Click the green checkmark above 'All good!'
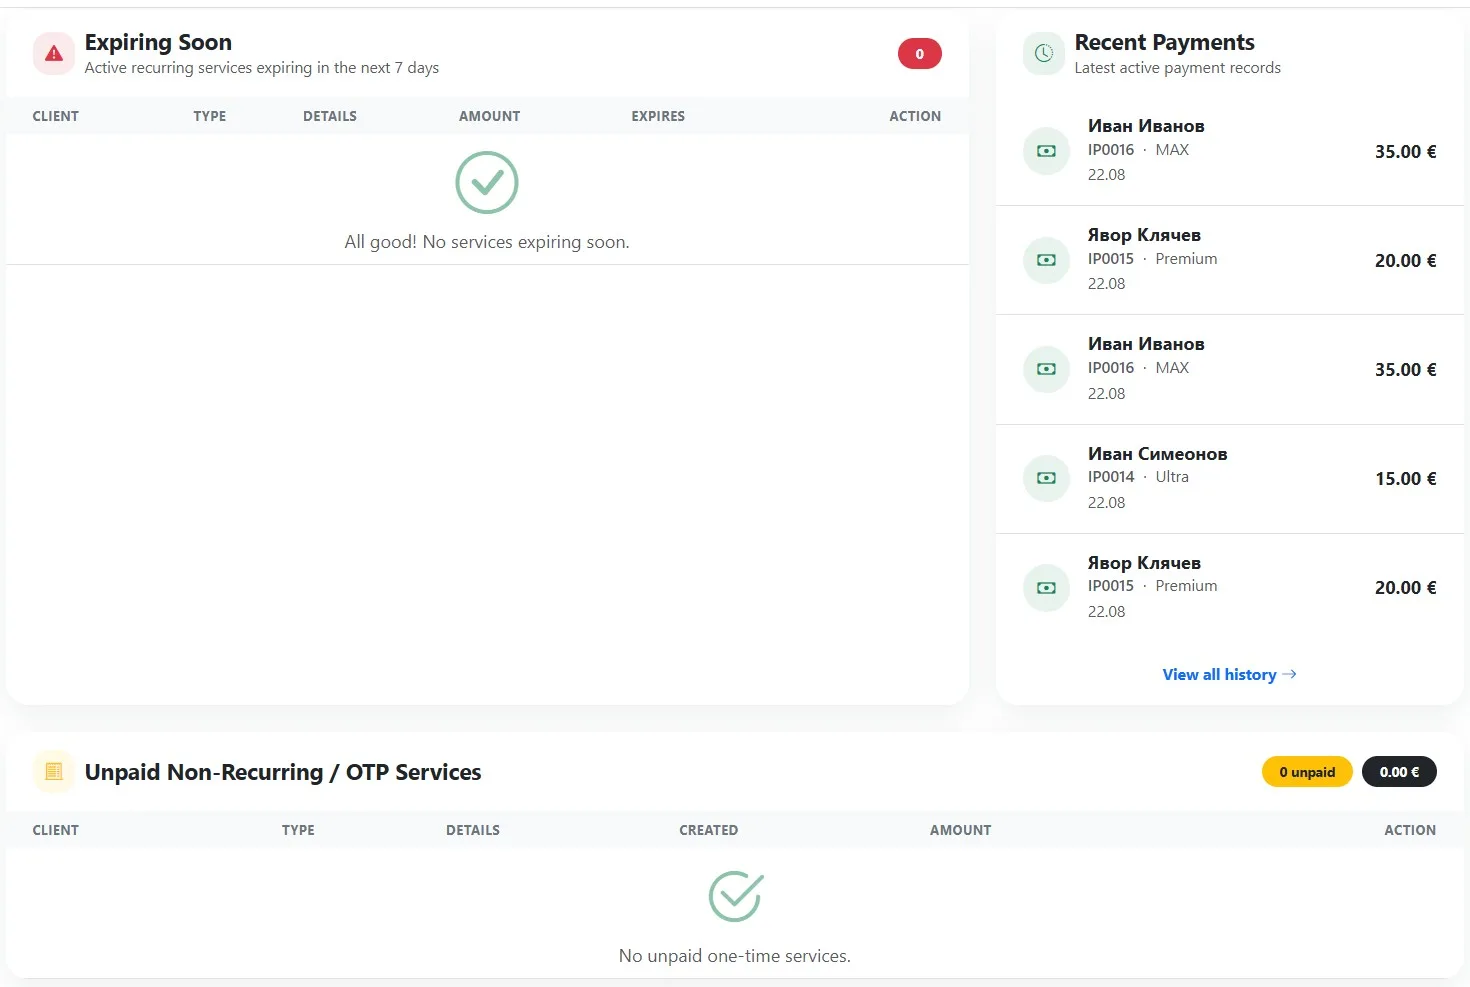The image size is (1470, 987). (487, 182)
